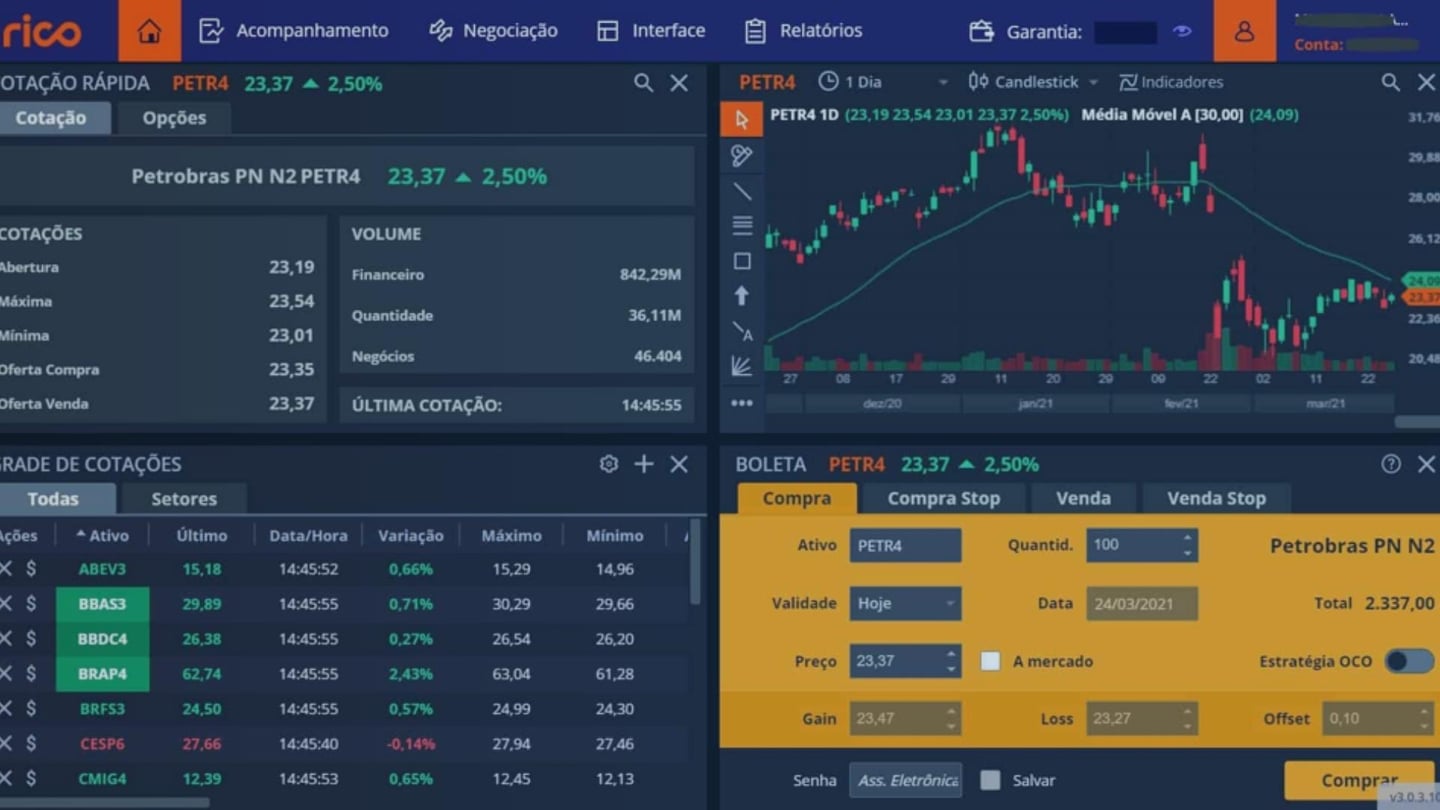Switch to the Venda tab in Boleta

pos(1083,498)
